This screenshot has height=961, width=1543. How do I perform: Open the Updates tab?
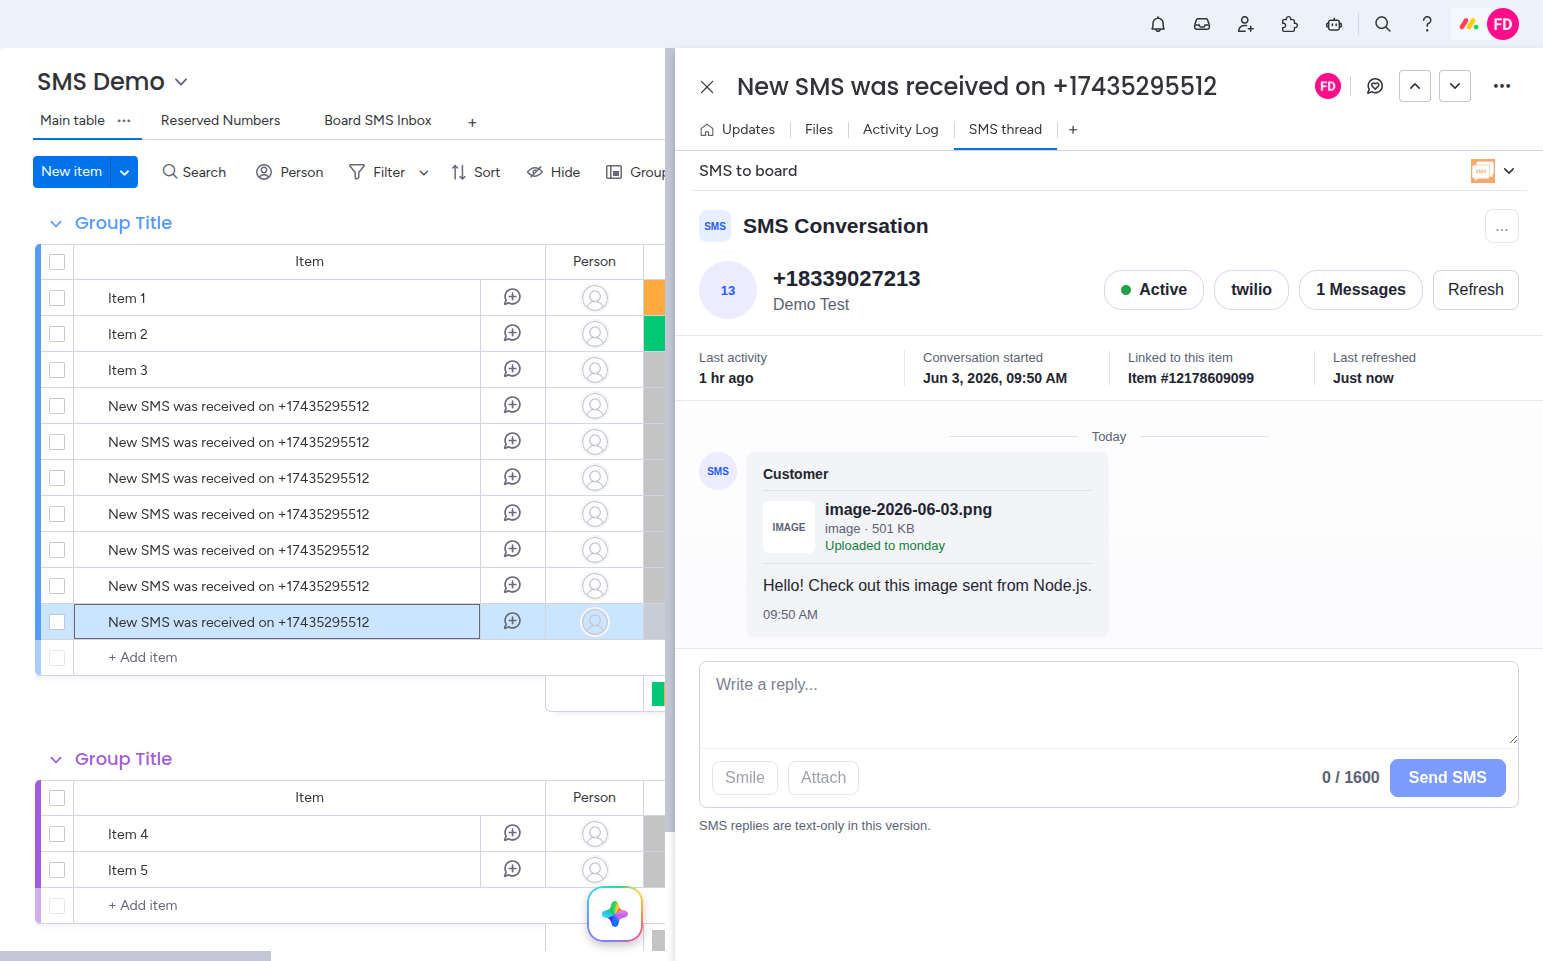(737, 130)
